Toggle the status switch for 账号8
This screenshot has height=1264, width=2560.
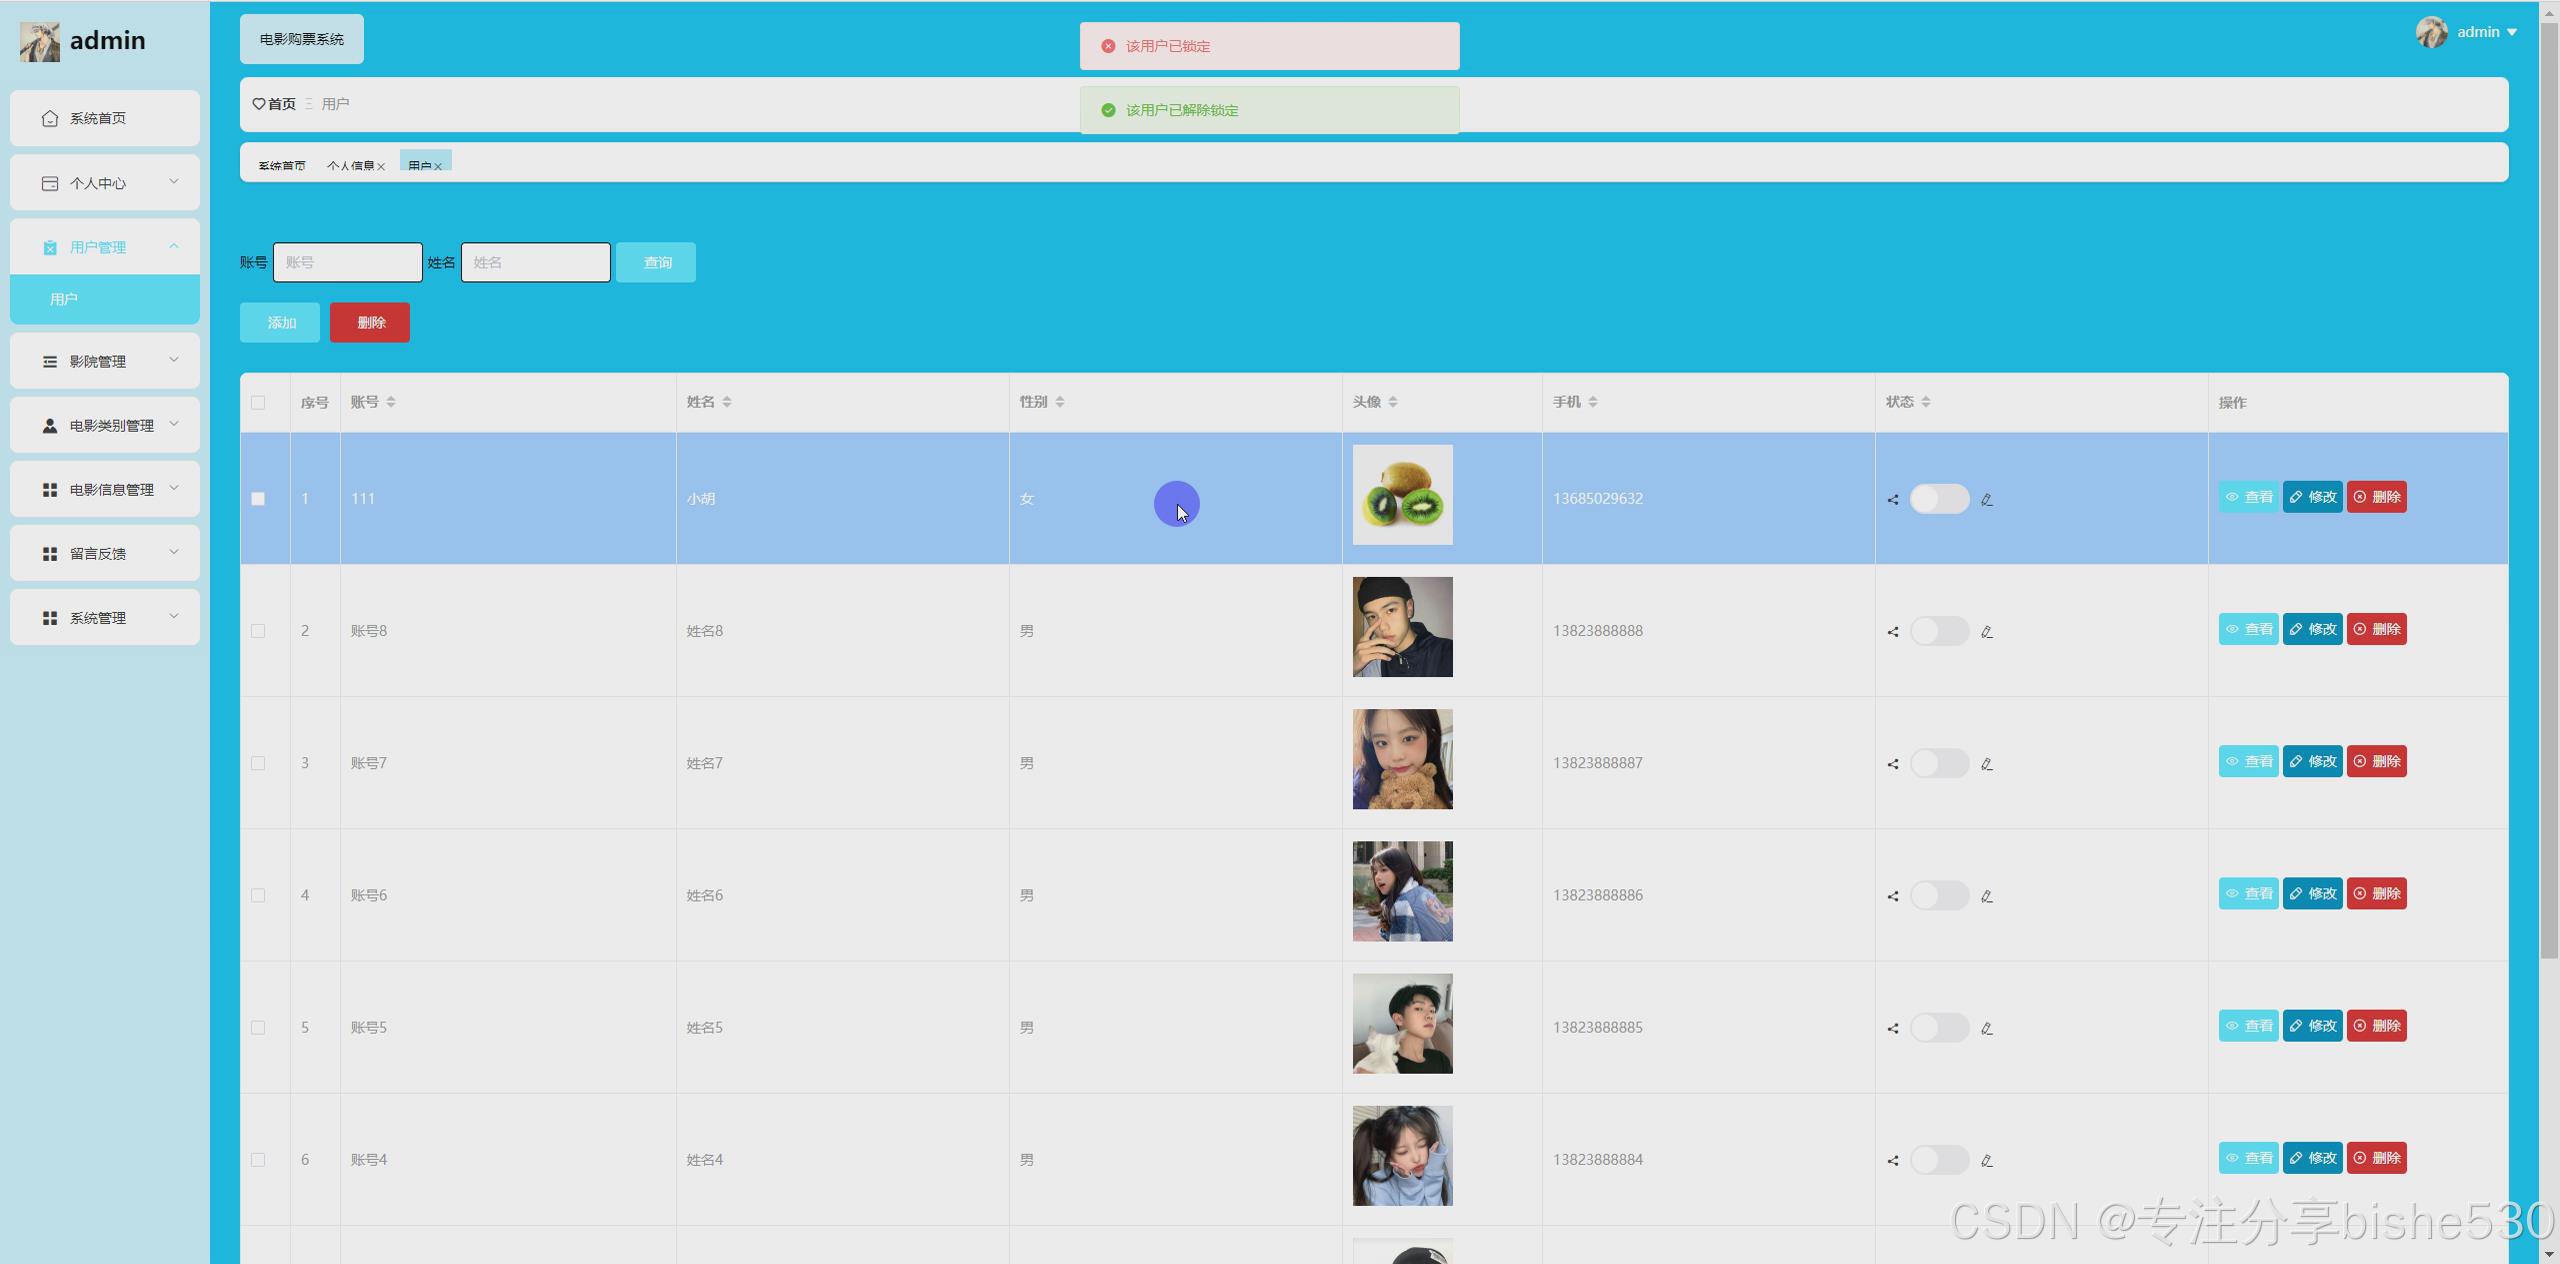point(1939,631)
